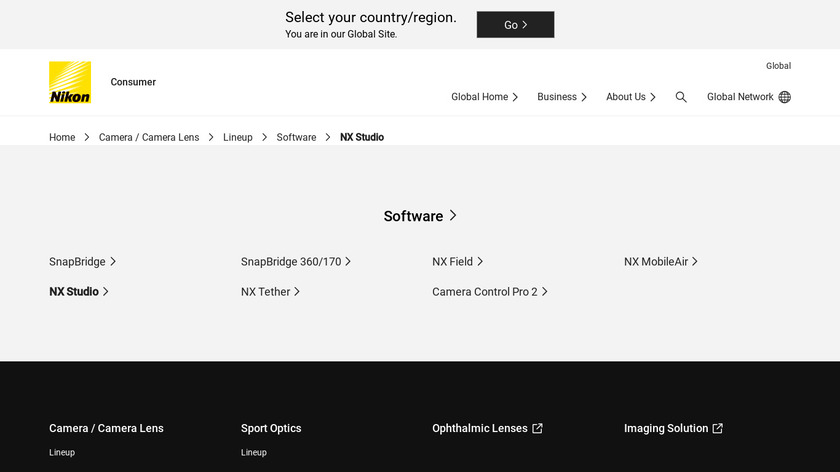
Task: Click chevron after Business
Action: [584, 97]
